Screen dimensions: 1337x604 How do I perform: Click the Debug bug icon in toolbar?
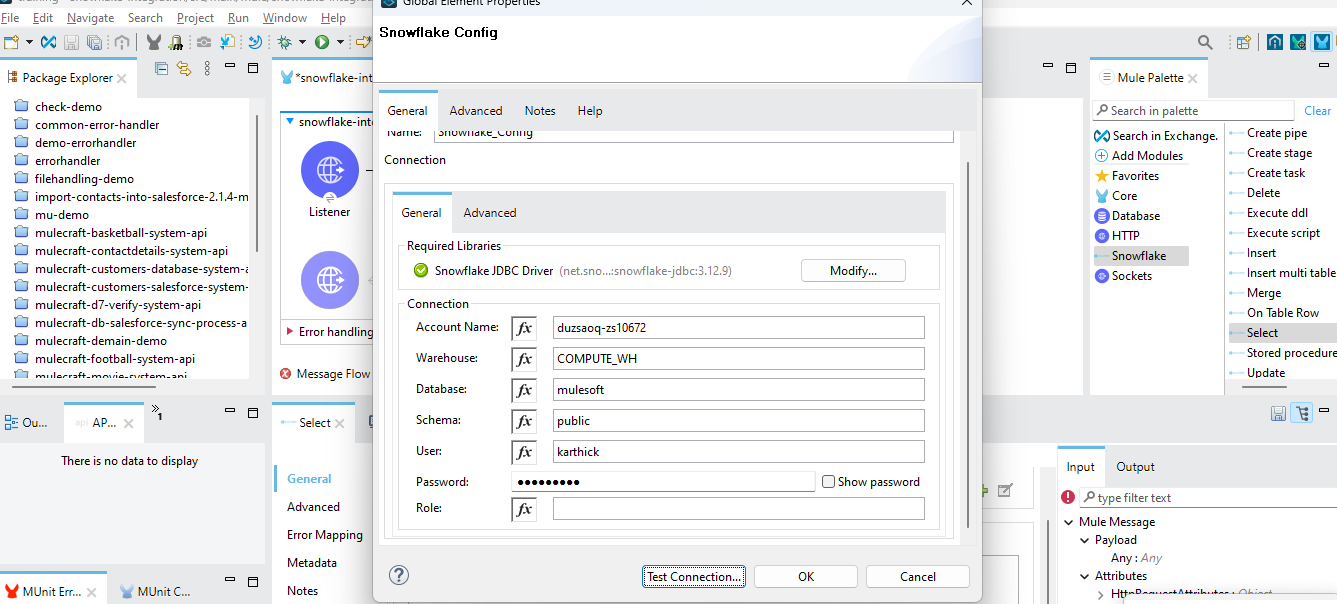pyautogui.click(x=285, y=42)
